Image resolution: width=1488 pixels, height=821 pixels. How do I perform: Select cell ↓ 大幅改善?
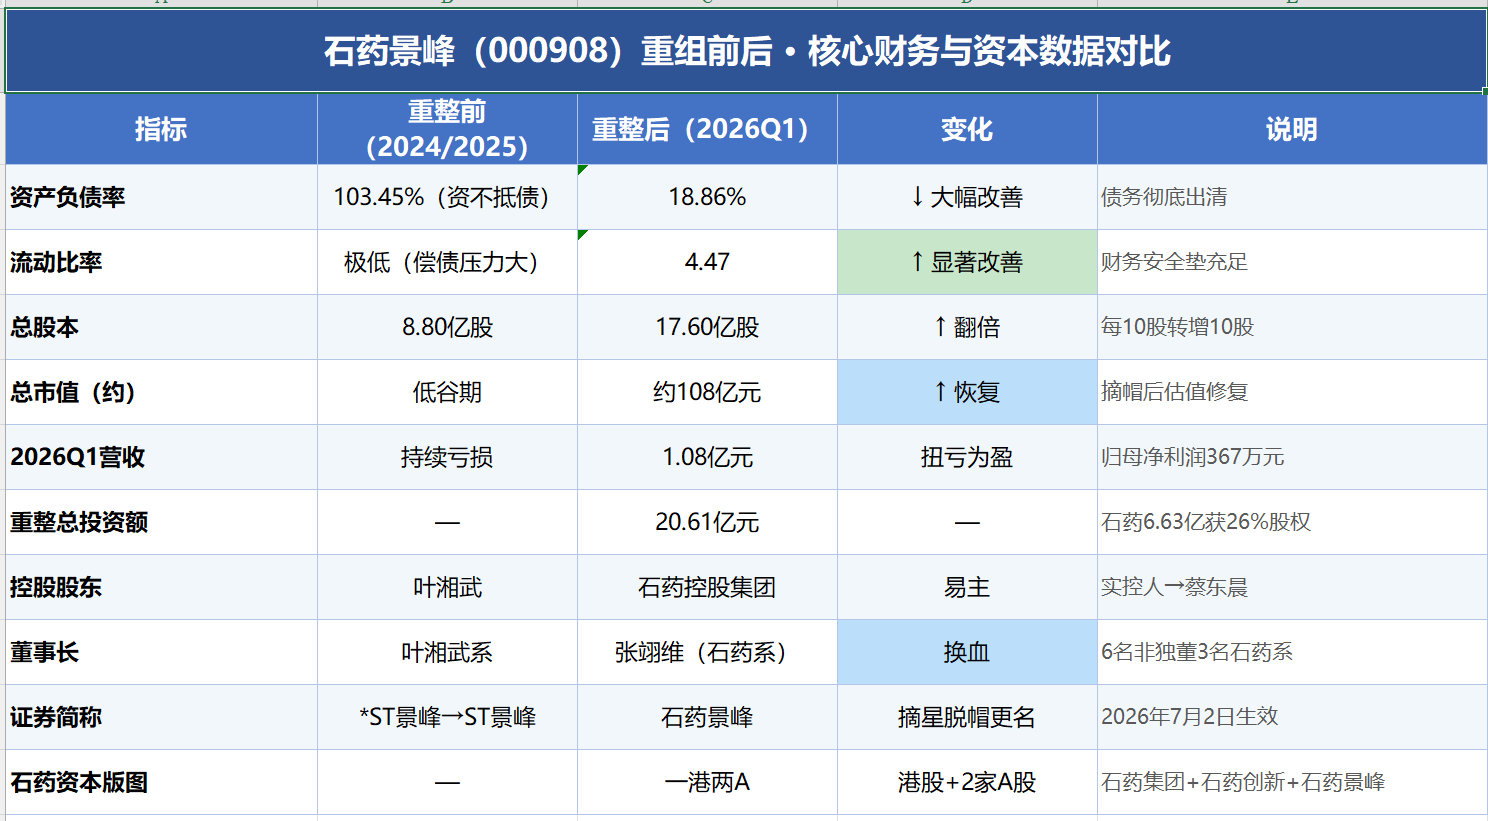pos(967,197)
